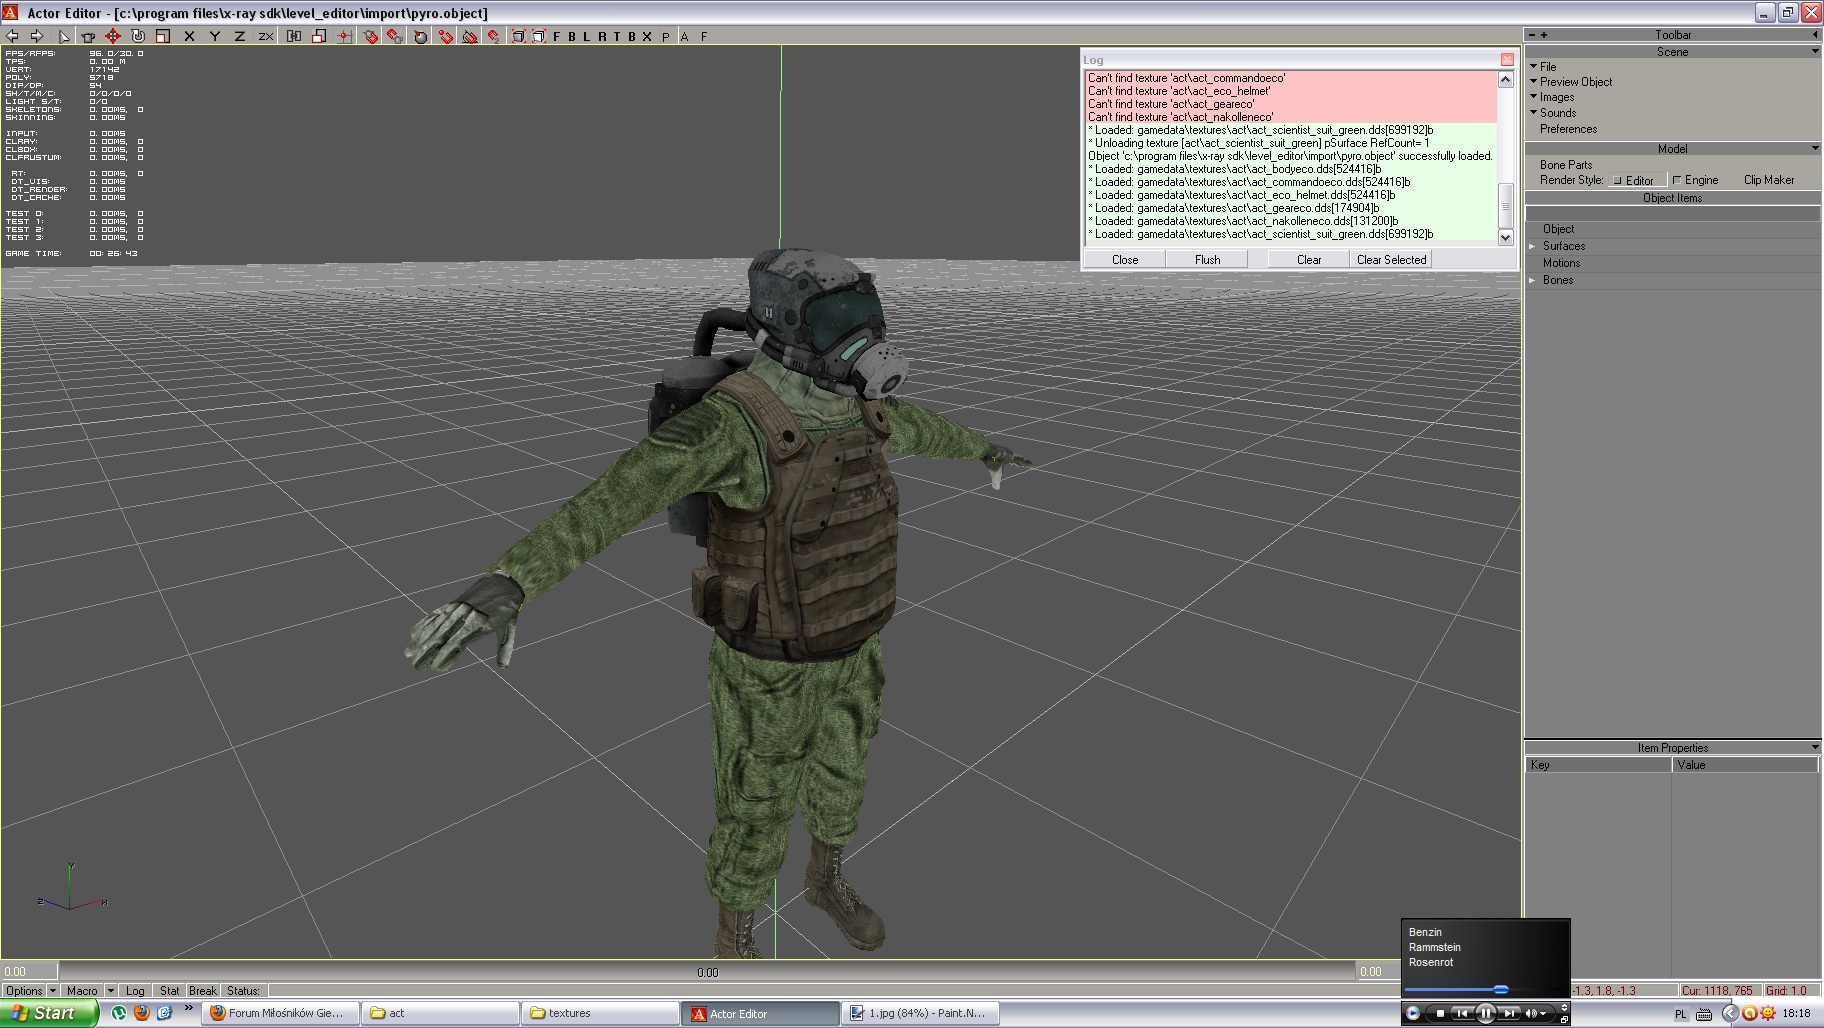Select the Rotate tool in toolbar

(138, 36)
